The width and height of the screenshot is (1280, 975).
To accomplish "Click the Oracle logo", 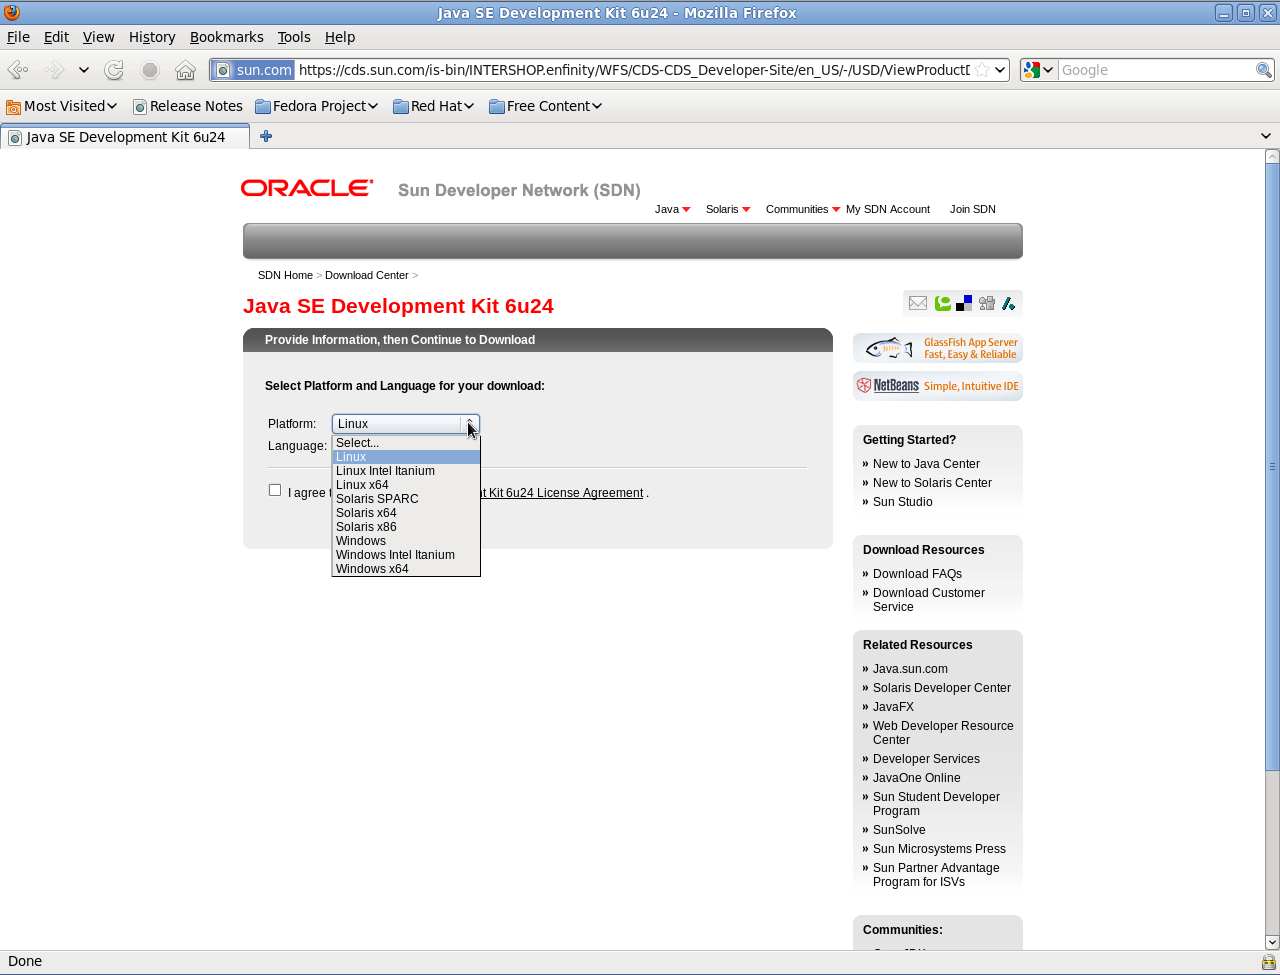I will tap(307, 188).
